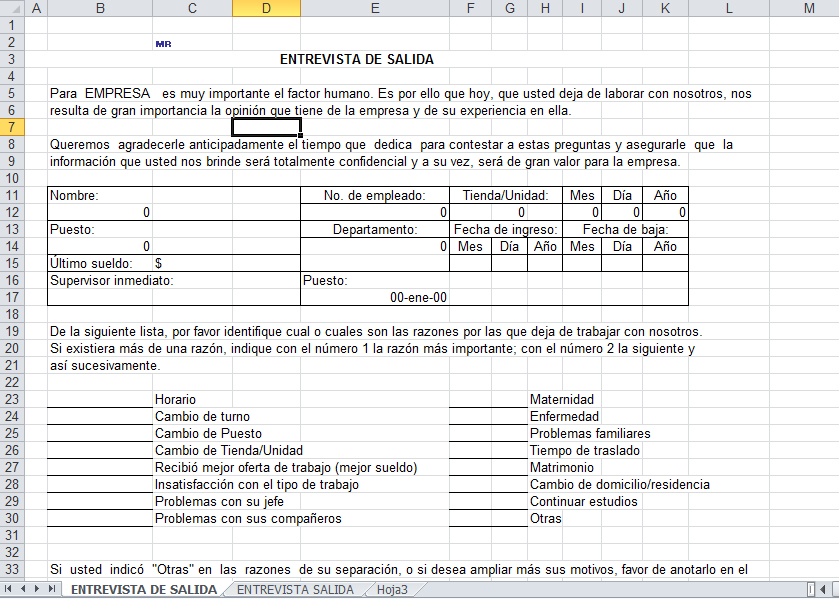Viewport: 839px width, 599px height.
Task: Click Insatisfacción con el tipo de trabajo
Action: pos(257,484)
